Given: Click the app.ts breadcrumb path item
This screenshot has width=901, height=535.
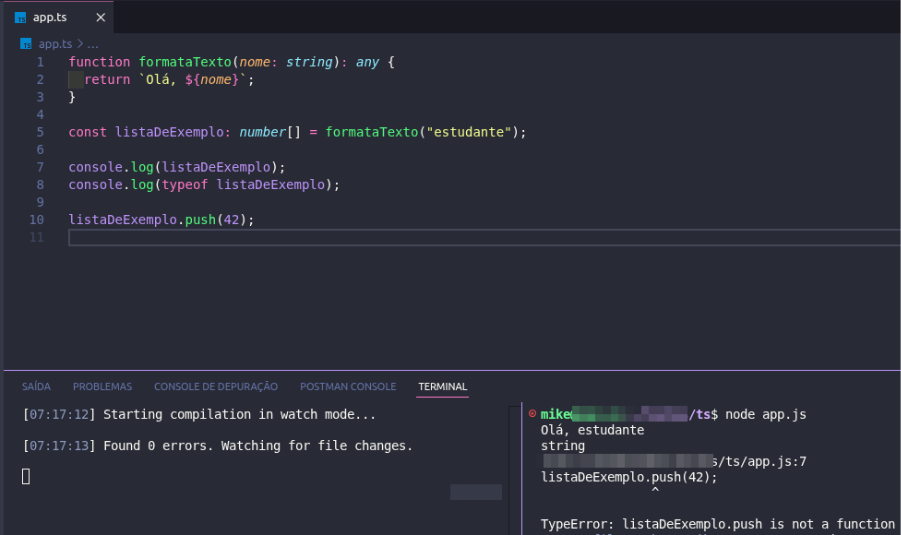Looking at the screenshot, I should click(x=55, y=44).
